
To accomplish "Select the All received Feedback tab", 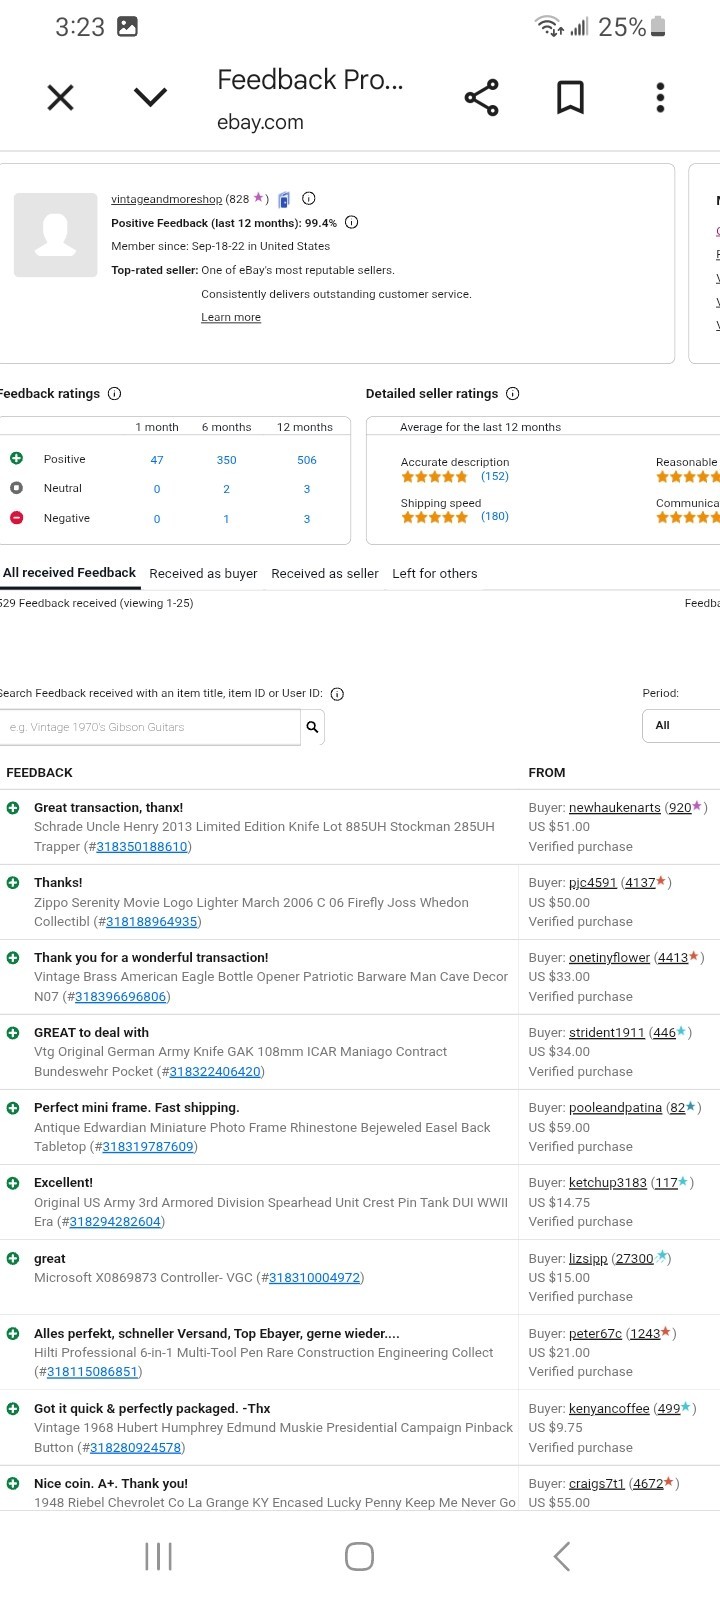I will coord(69,573).
